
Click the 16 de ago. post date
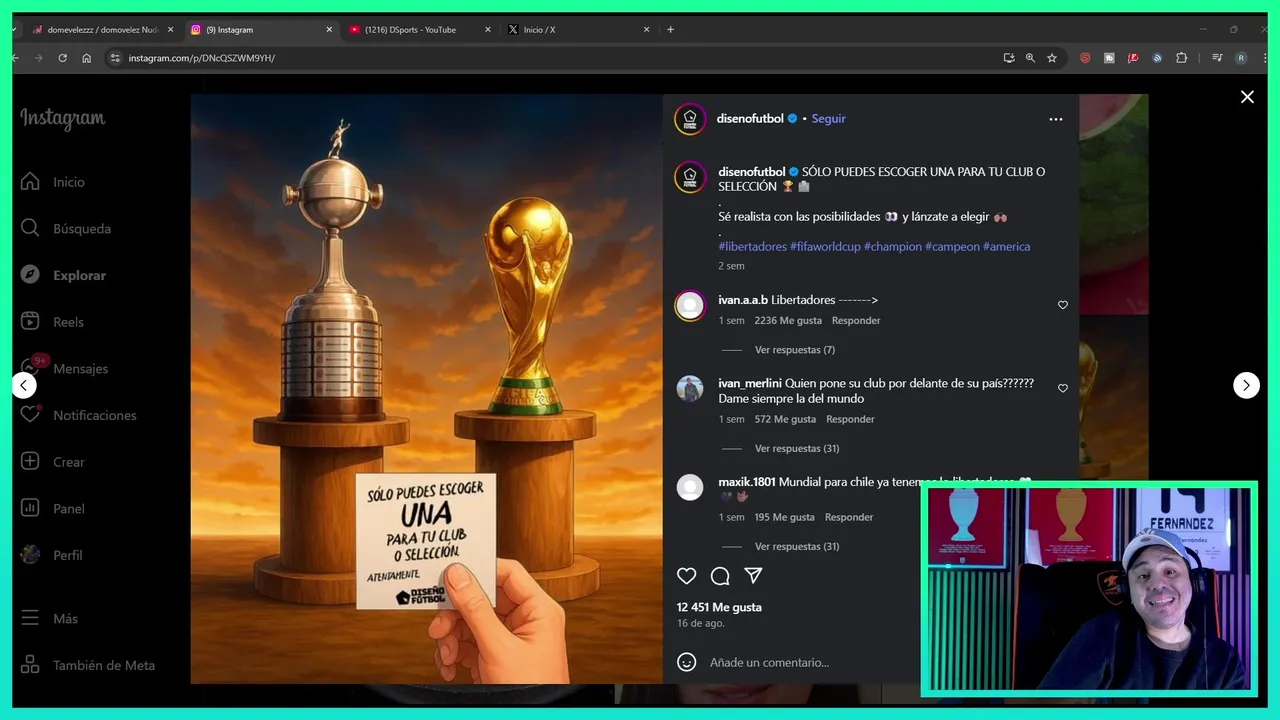(x=700, y=623)
